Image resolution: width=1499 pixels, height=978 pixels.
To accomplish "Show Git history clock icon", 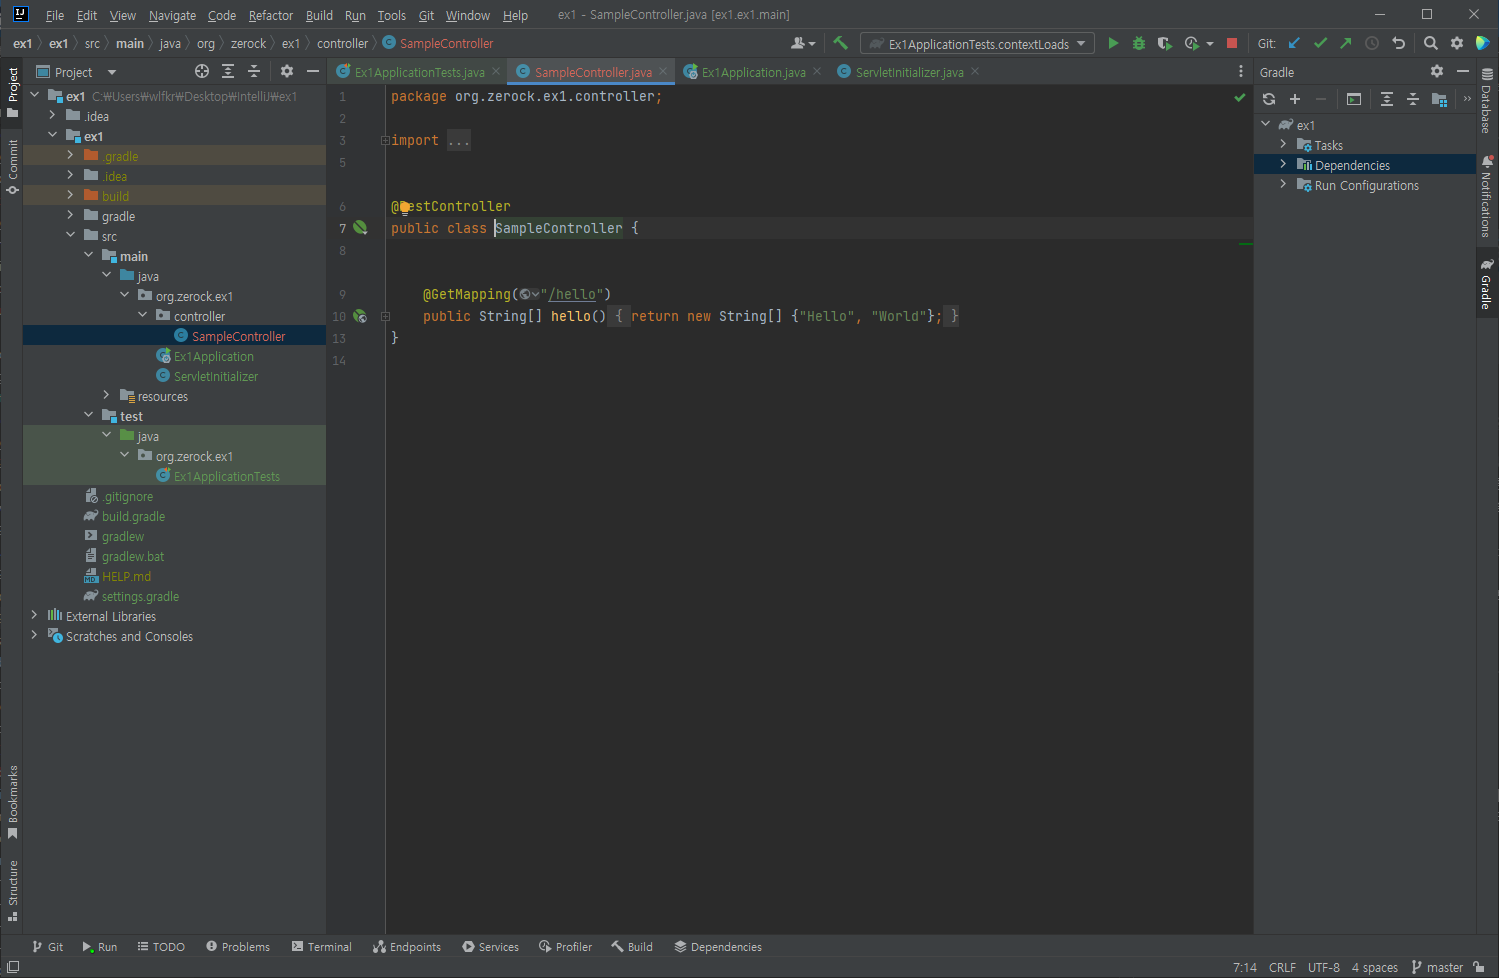I will (x=1372, y=43).
